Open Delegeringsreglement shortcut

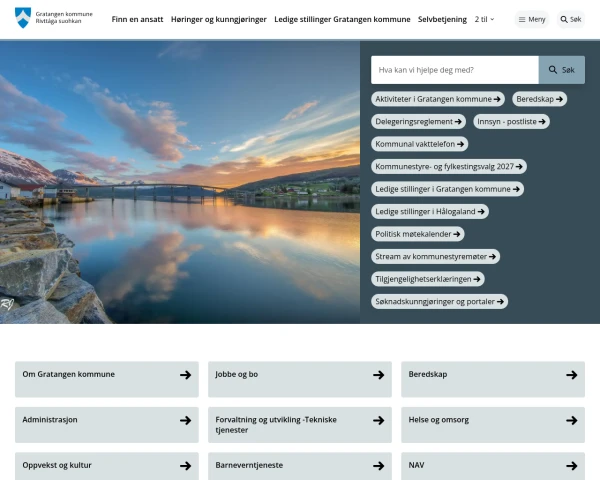tap(418, 121)
